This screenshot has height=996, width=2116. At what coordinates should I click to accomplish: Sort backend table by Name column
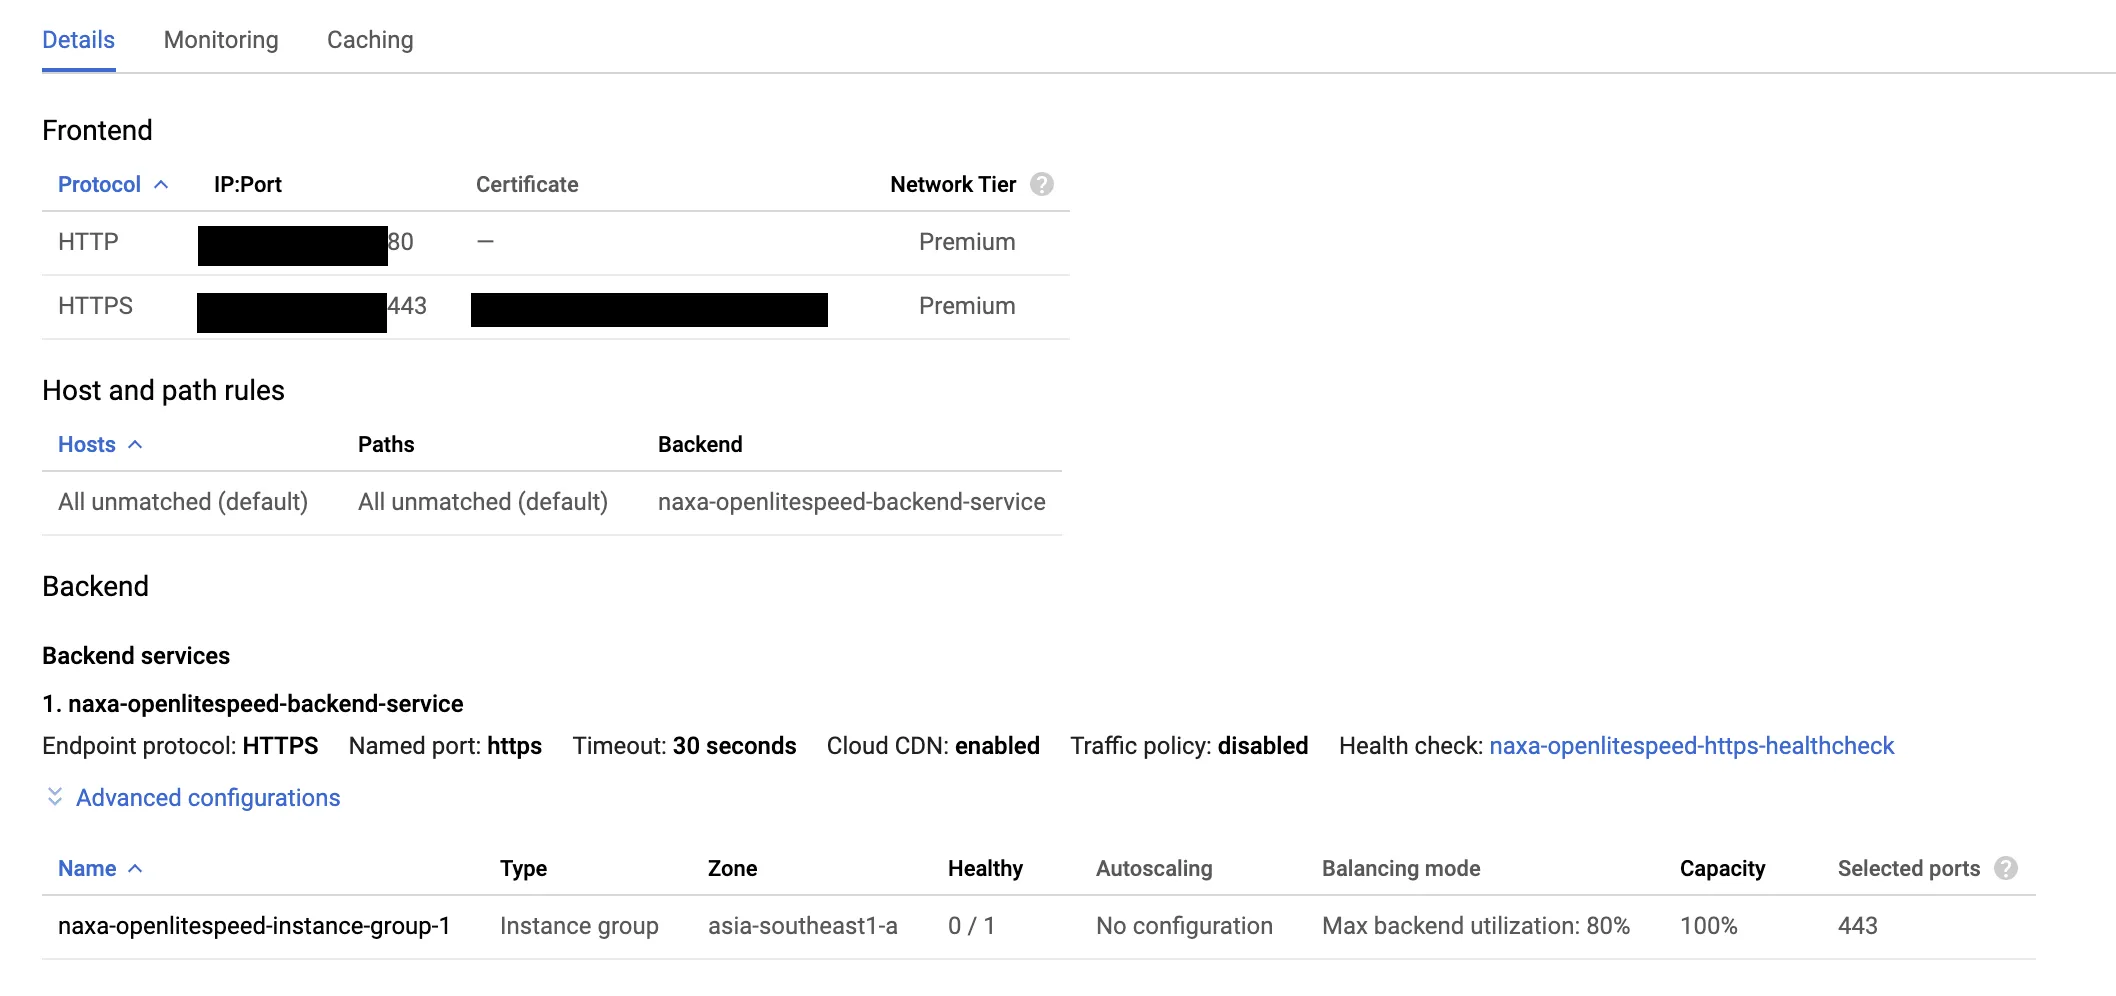(x=87, y=869)
